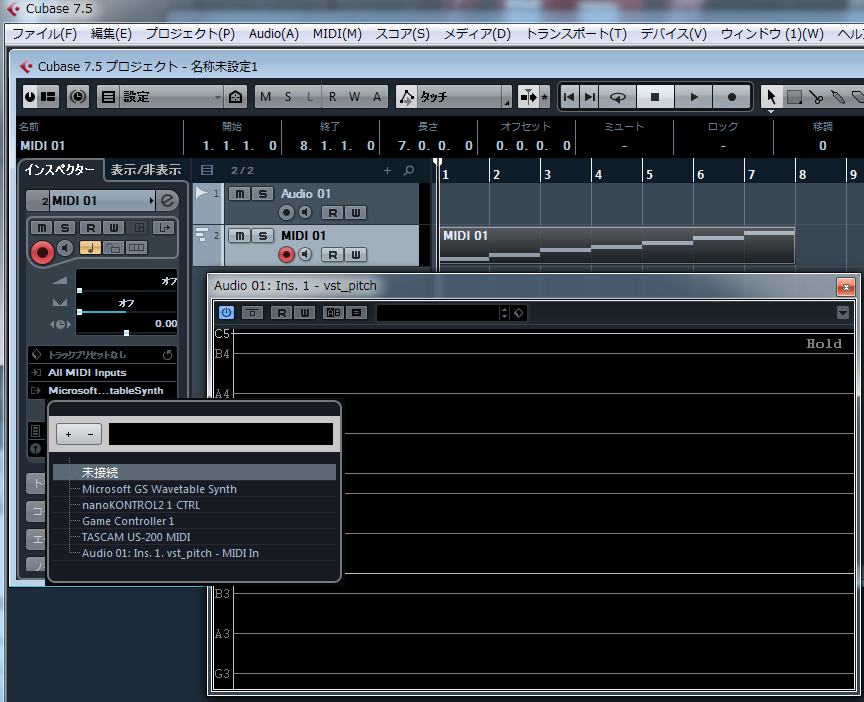Select TASCAM US-200 MIDI output
The image size is (864, 702).
click(x=195, y=537)
